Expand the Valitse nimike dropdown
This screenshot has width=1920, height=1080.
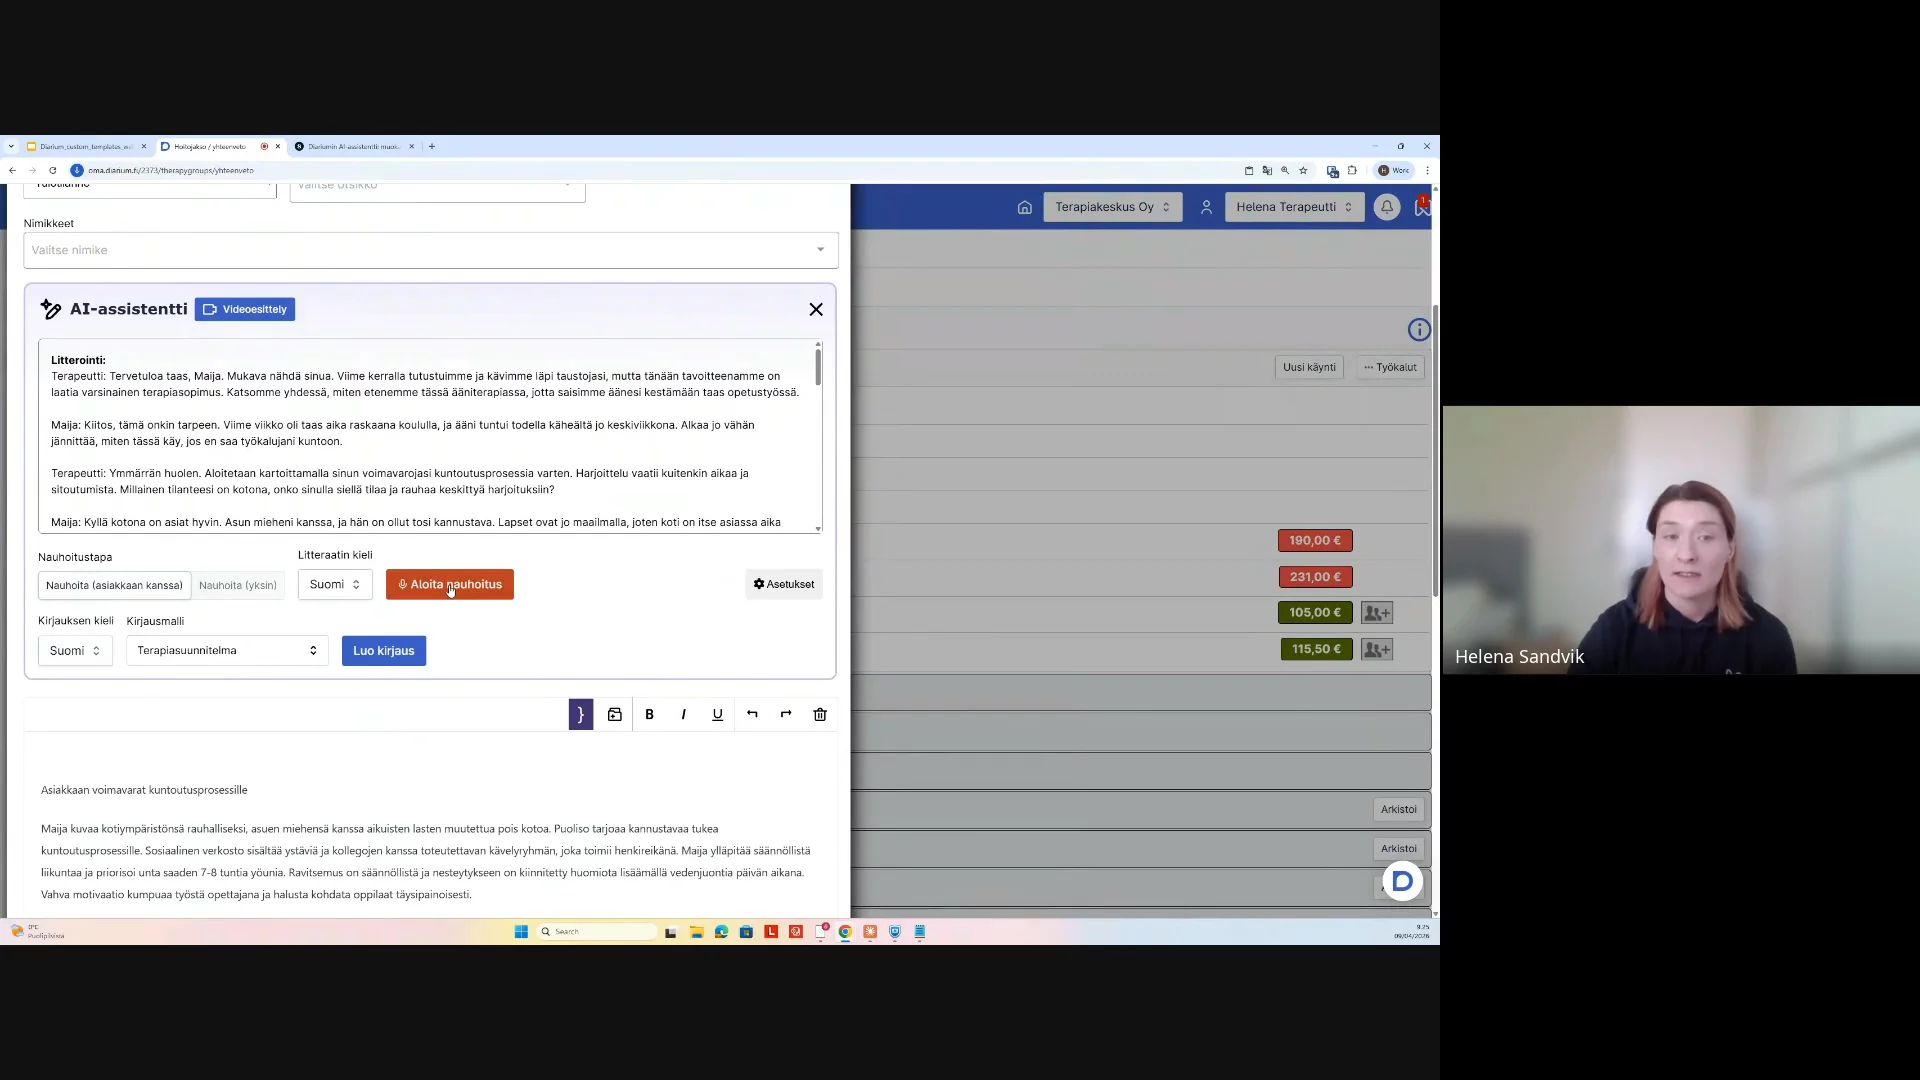[x=431, y=250]
